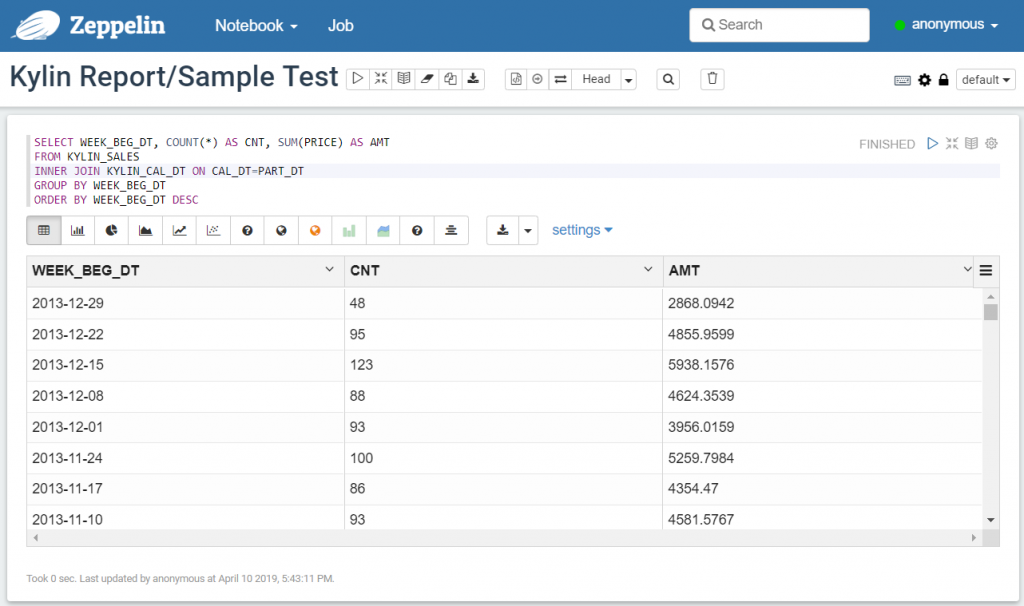Select the scatter chart visualization

coord(214,230)
